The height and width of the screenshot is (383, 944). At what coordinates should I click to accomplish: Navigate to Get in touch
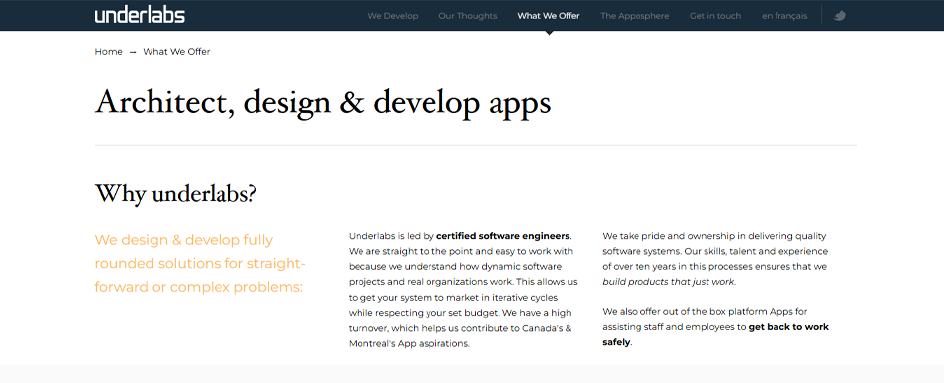pos(715,16)
